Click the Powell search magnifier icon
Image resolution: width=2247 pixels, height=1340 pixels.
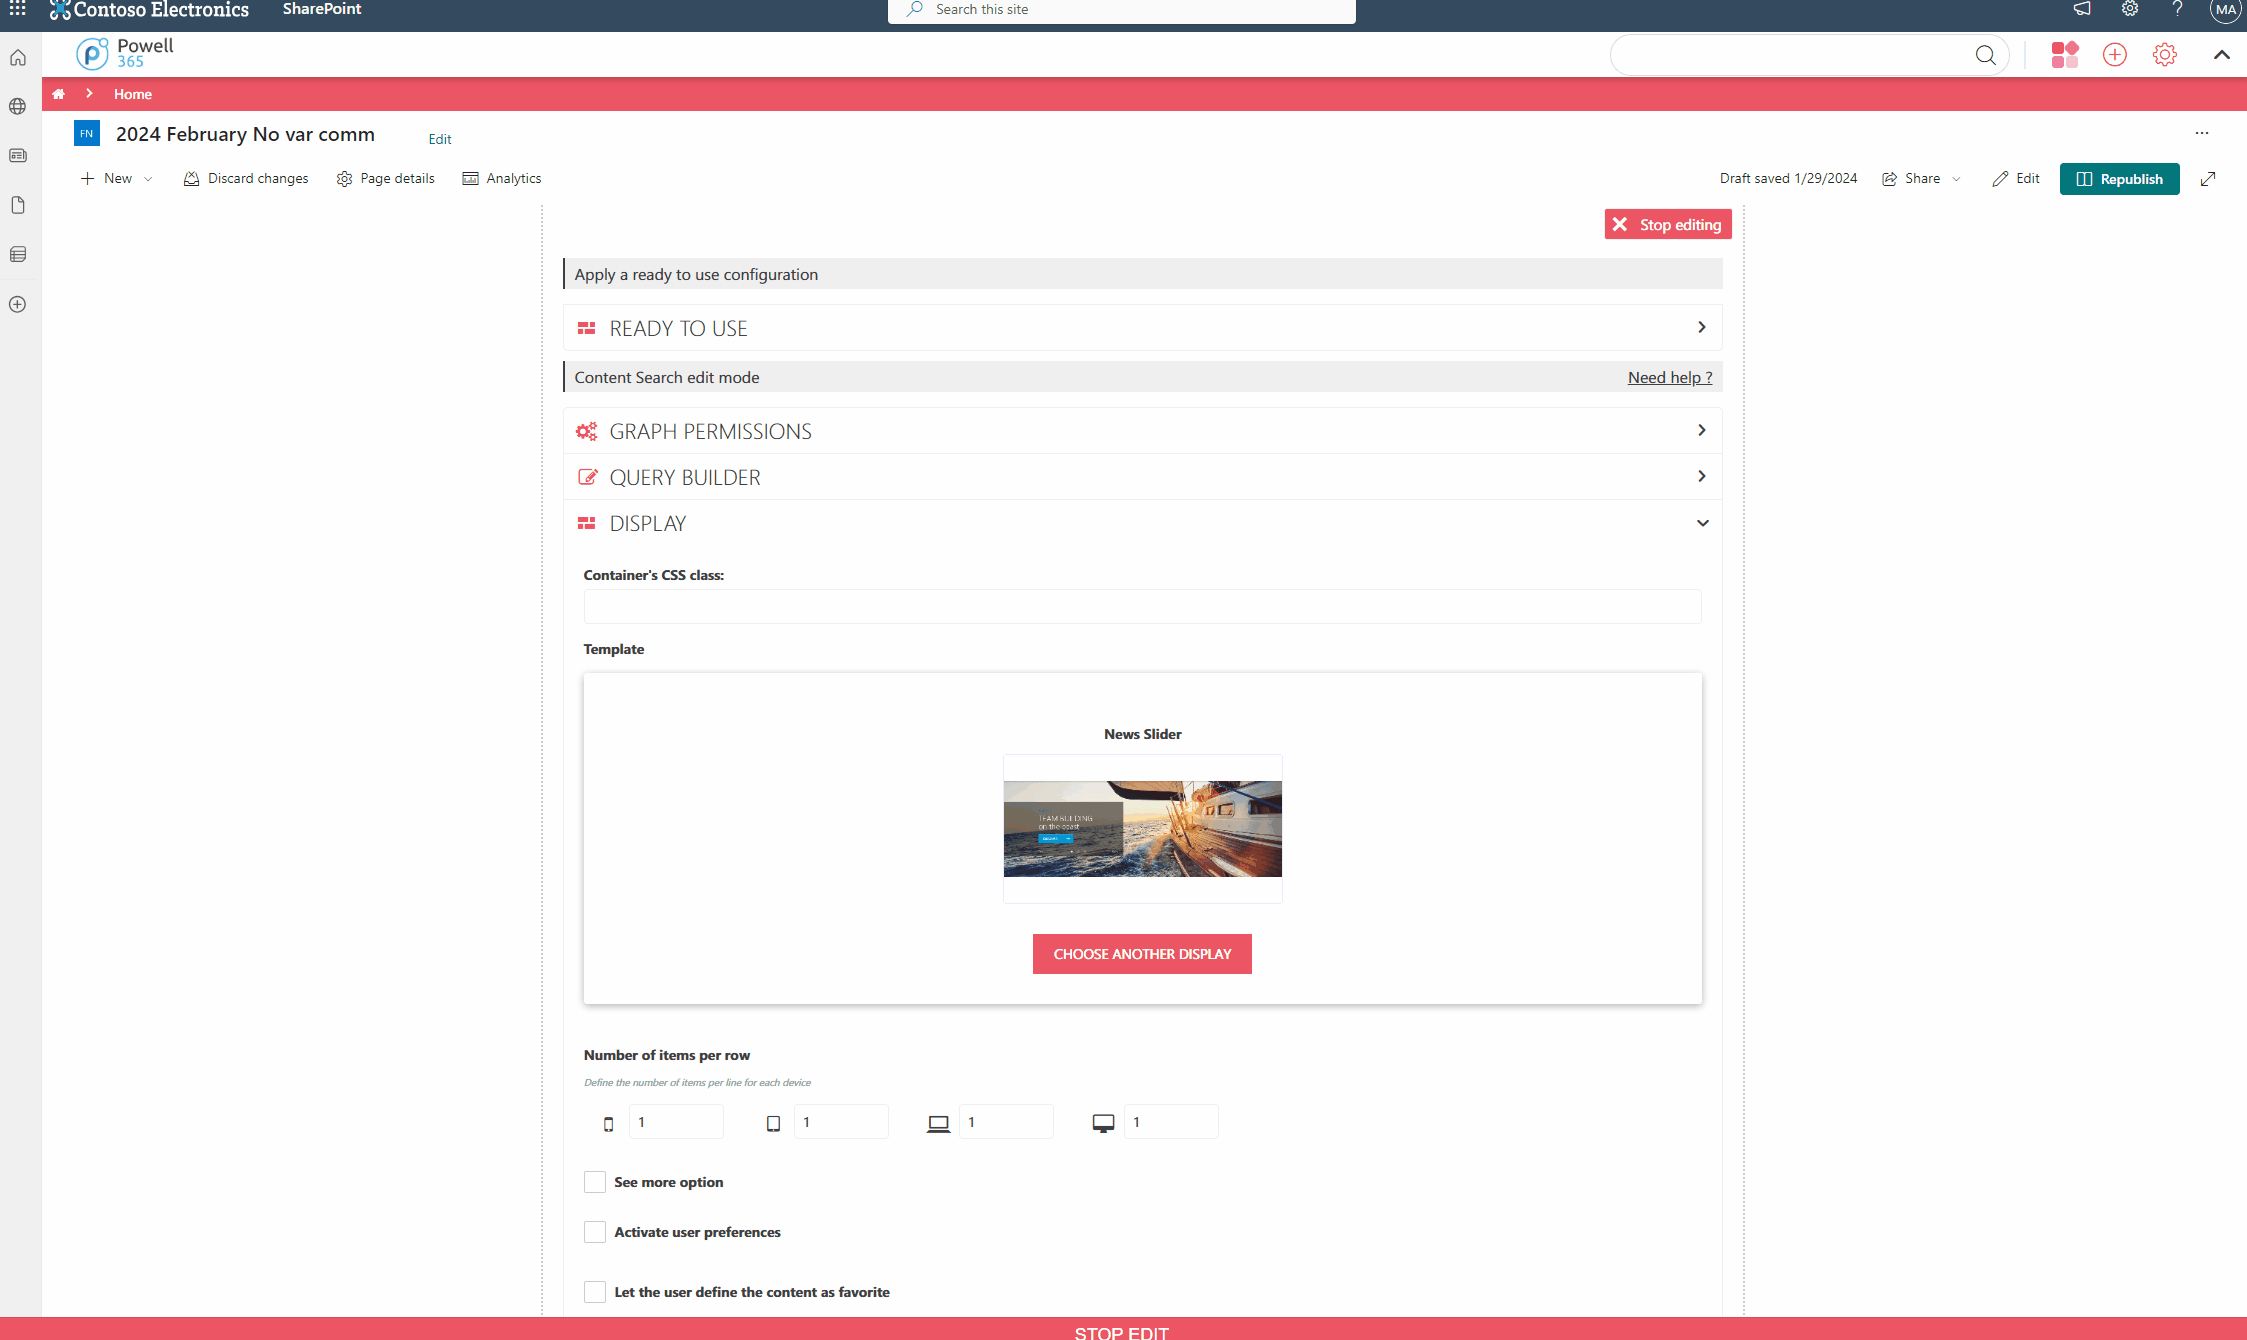tap(1986, 55)
